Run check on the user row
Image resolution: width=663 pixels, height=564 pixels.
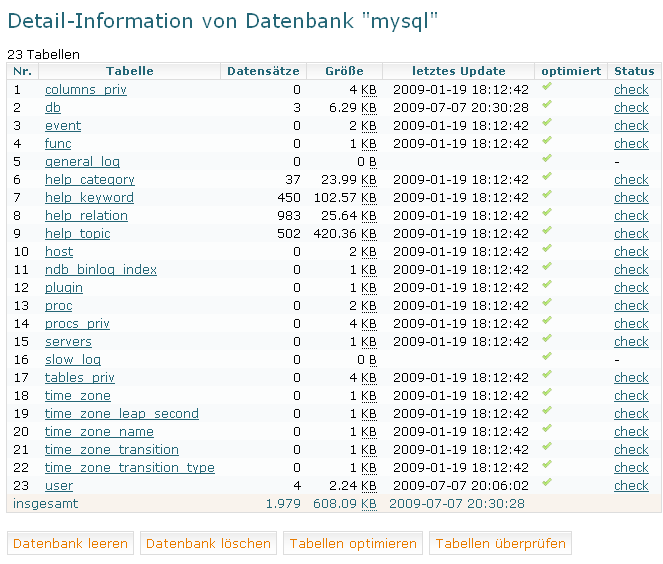click(x=631, y=485)
